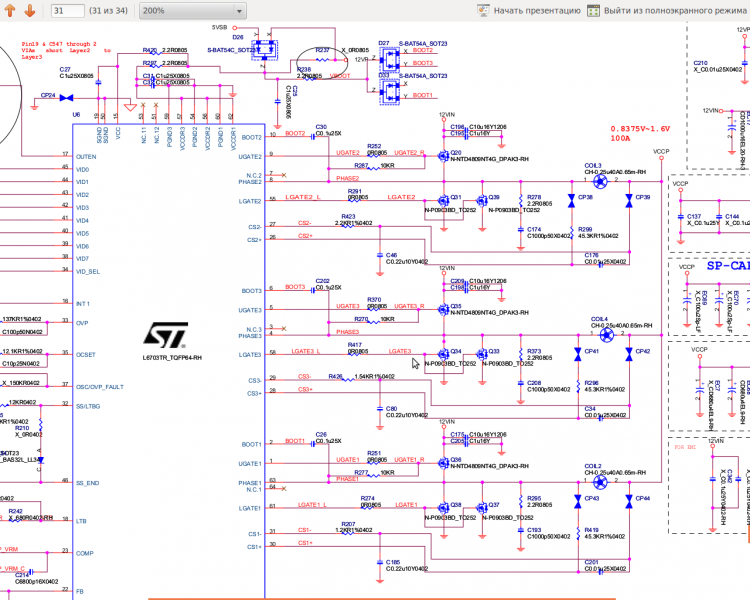Screen dimensions: 750x600
Task: Click the 'Q35' MOSFET designator
Action: (456, 306)
